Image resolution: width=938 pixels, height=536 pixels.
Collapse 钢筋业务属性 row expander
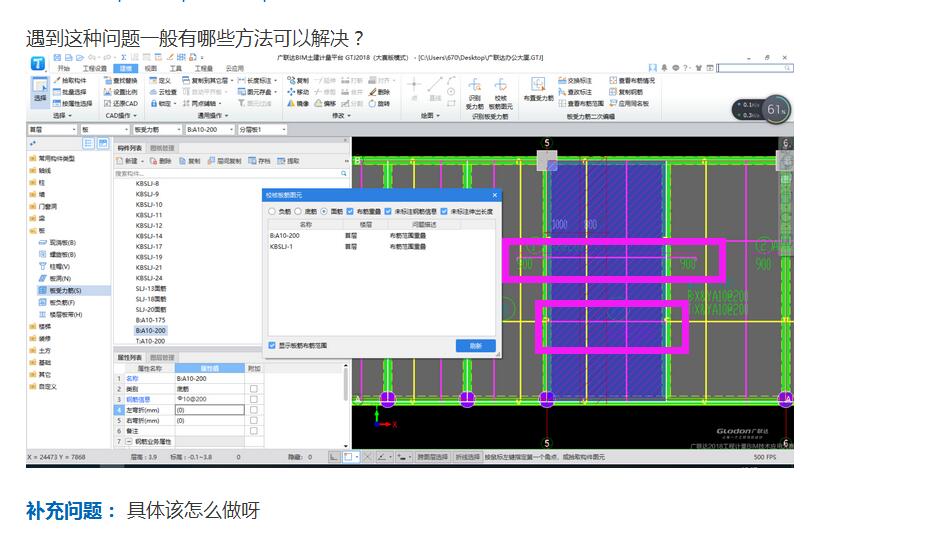click(x=129, y=441)
